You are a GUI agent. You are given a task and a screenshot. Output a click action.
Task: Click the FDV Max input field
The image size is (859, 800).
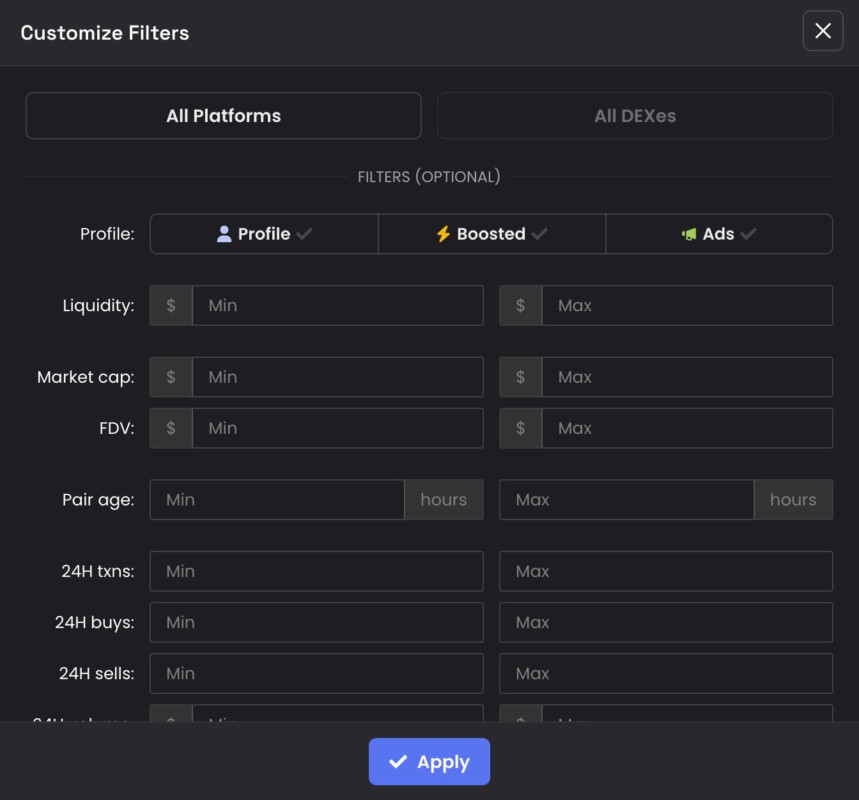[686, 428]
